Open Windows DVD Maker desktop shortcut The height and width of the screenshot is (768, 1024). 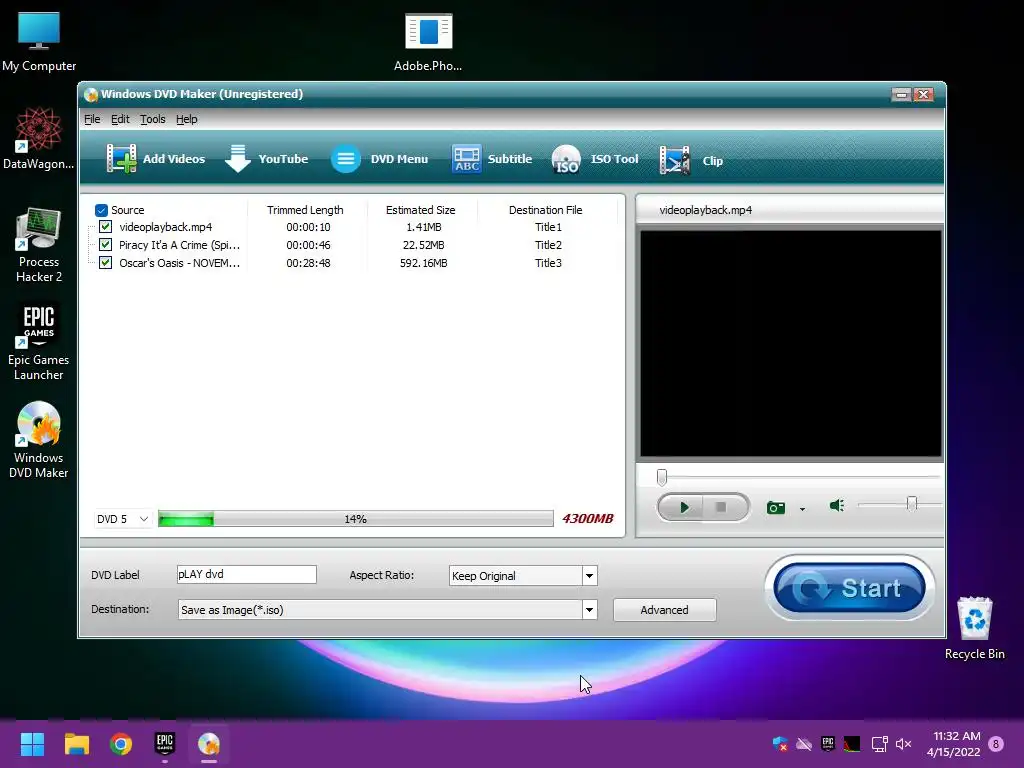(x=39, y=440)
